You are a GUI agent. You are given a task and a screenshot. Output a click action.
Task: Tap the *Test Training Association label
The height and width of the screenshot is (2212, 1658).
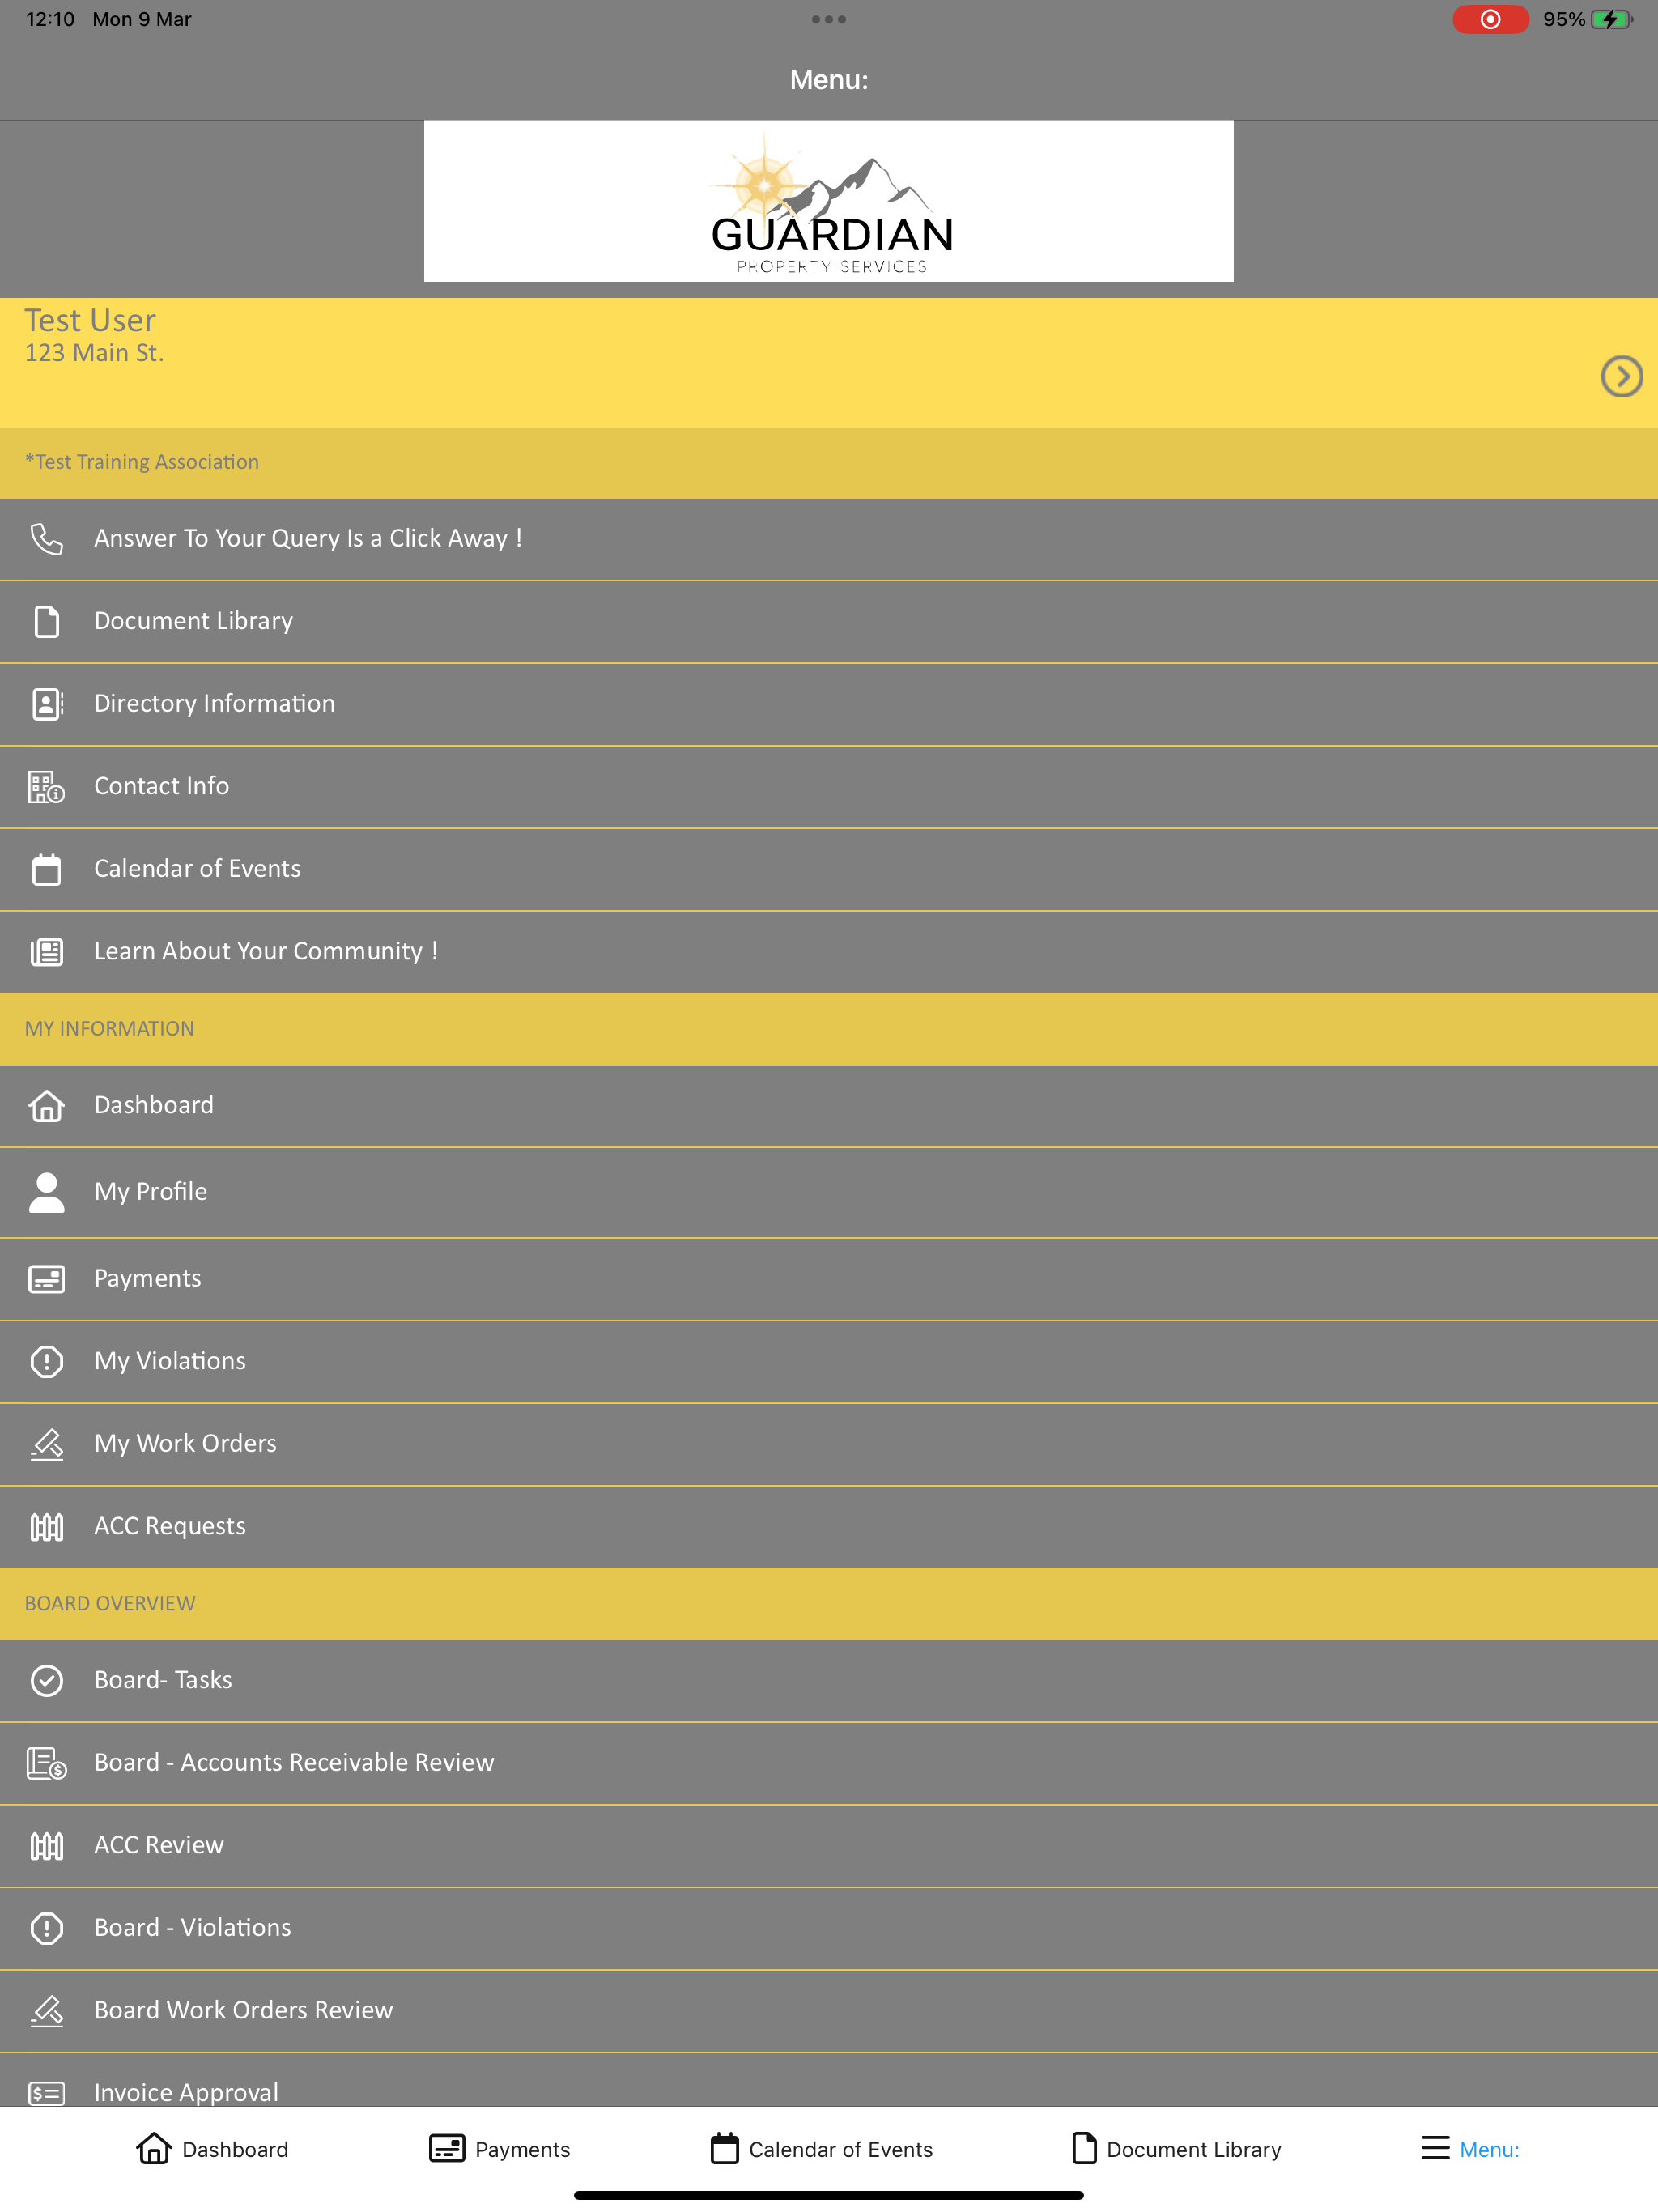[x=142, y=462]
